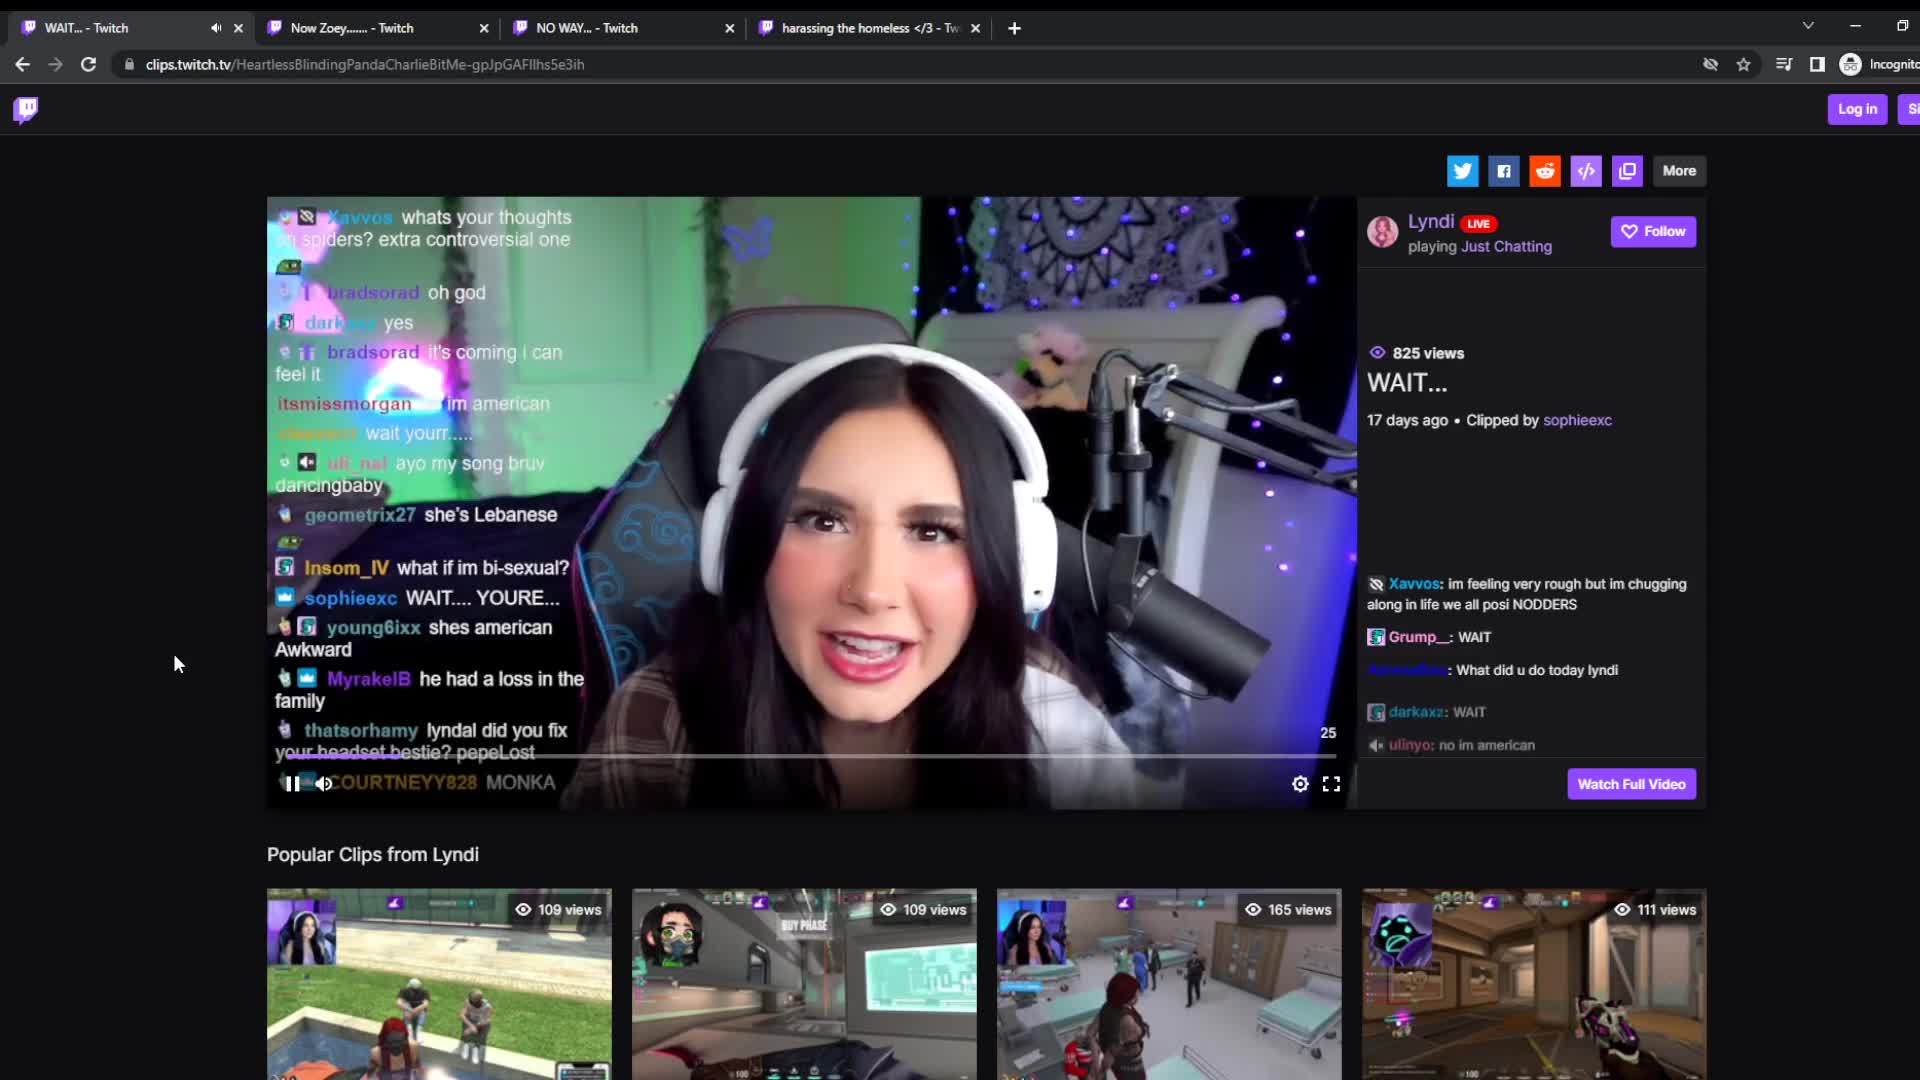Click the 825 views count
The height and width of the screenshot is (1080, 1920).
pyautogui.click(x=1416, y=353)
